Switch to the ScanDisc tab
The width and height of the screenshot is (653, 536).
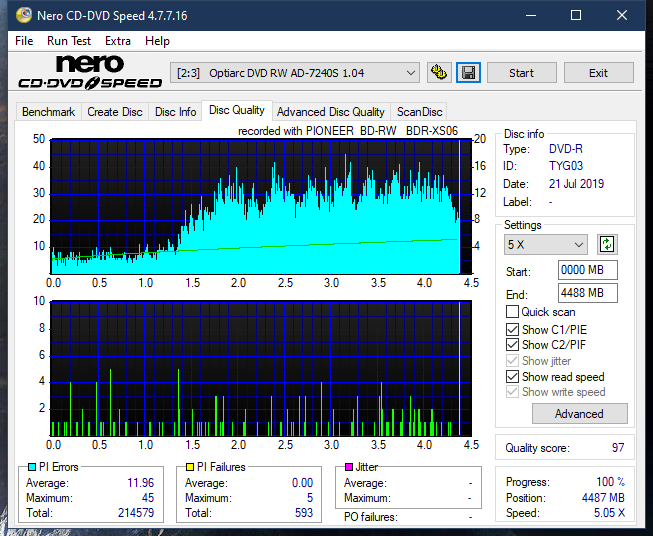tap(419, 112)
